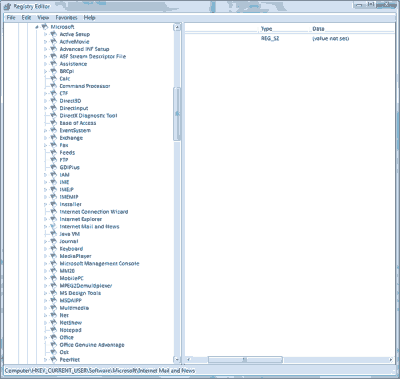
Task: Click values pane scroll right arrow
Action: point(391,360)
